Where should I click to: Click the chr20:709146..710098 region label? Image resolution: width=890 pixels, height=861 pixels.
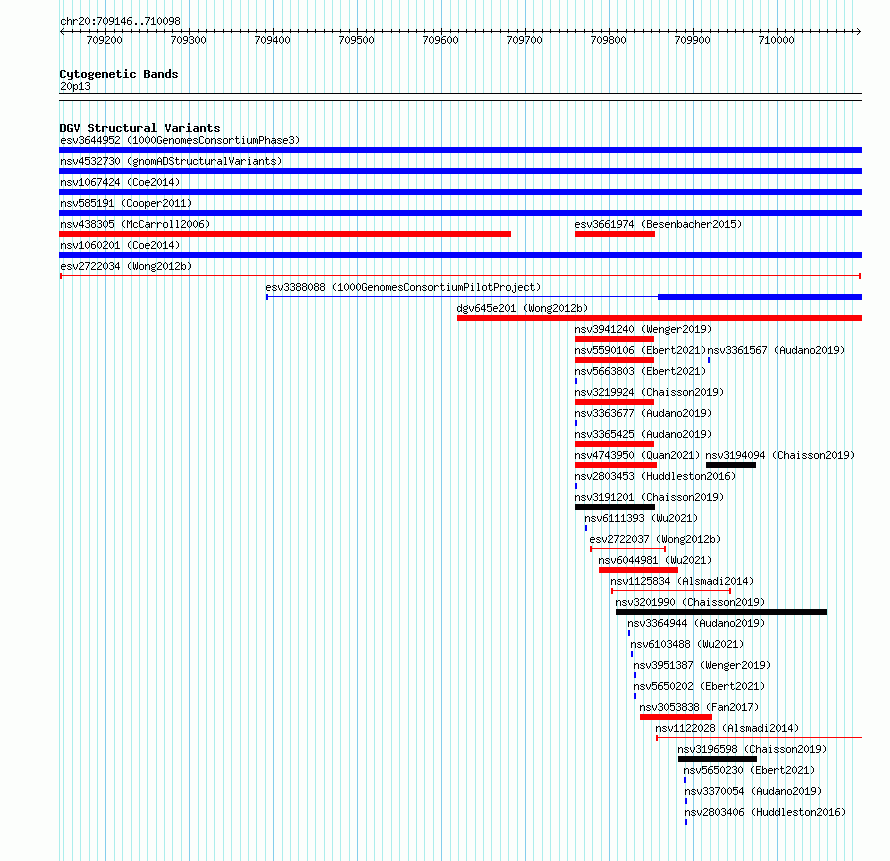[x=120, y=21]
